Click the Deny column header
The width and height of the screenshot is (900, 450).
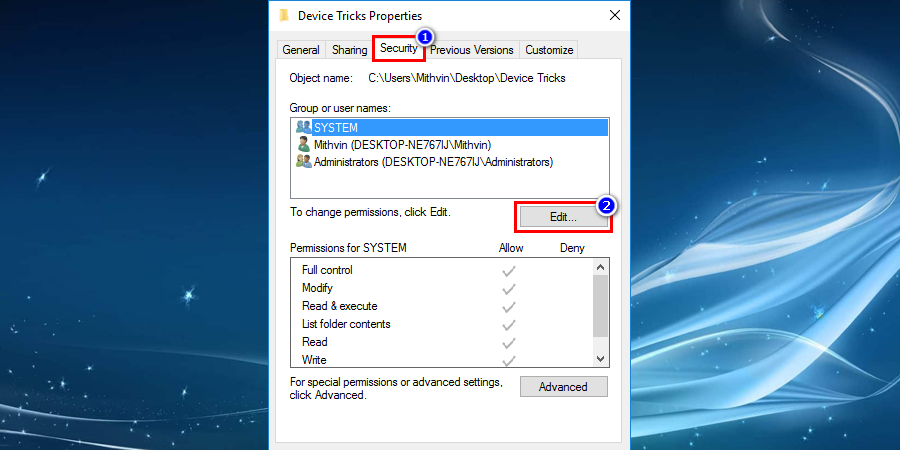[x=572, y=248]
